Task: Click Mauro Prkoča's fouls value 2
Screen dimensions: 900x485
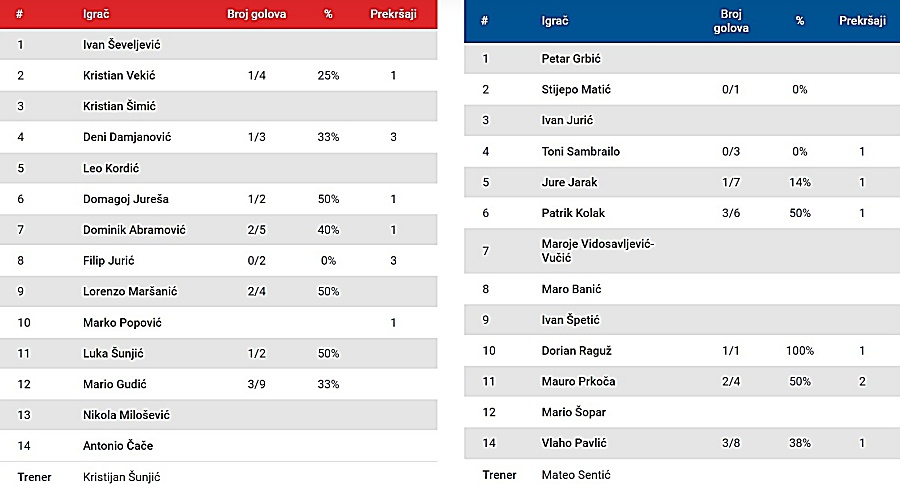Action: [862, 381]
